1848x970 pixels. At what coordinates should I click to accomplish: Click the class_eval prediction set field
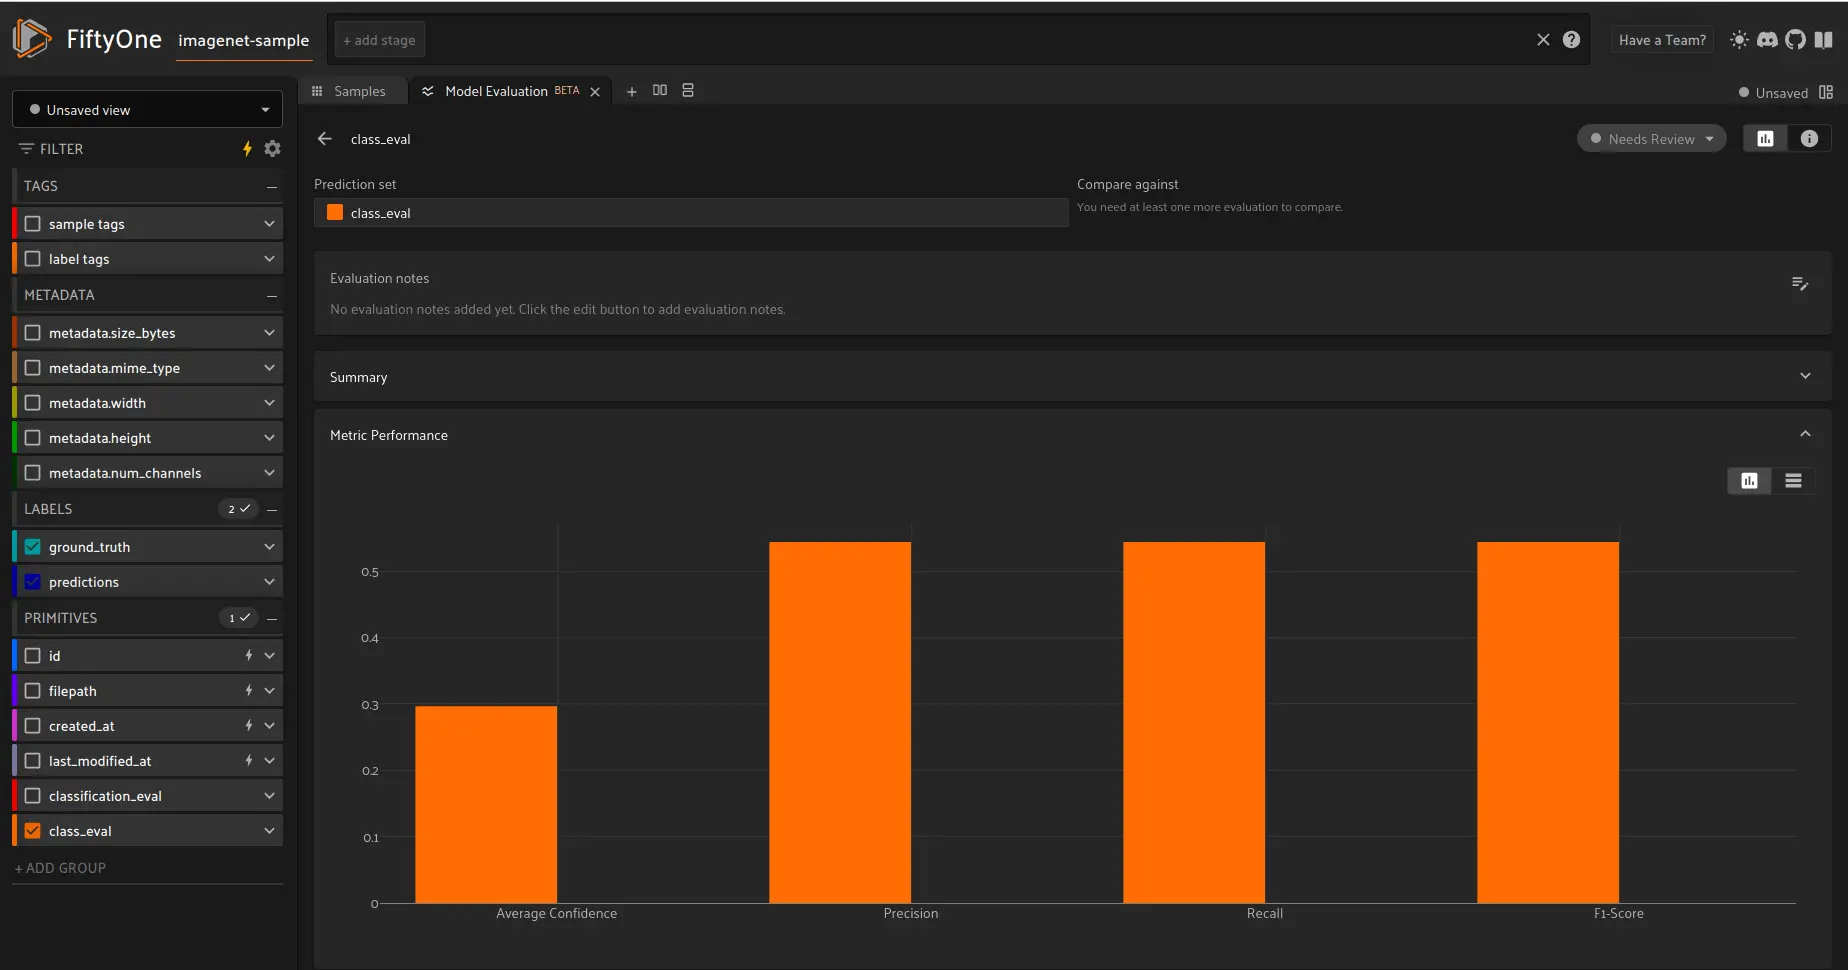click(x=691, y=213)
